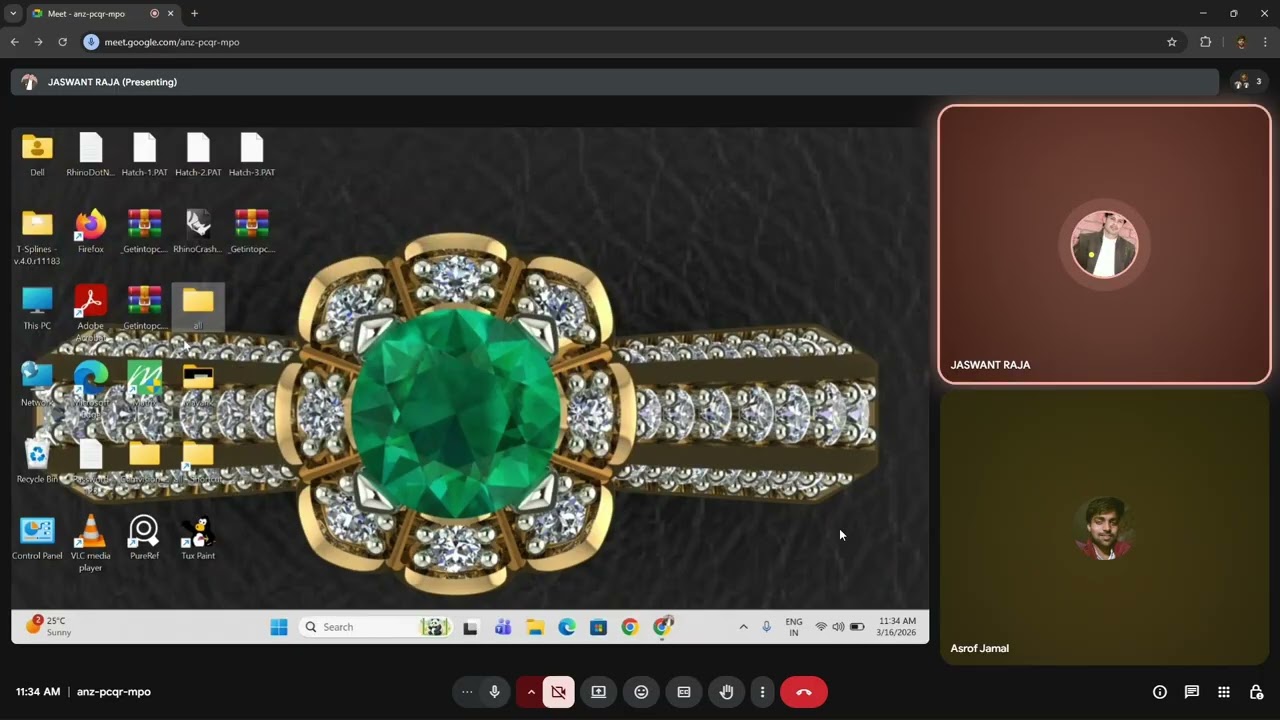Viewport: 1280px width, 720px height.
Task: Click the This PC desktop icon
Action: click(x=37, y=308)
